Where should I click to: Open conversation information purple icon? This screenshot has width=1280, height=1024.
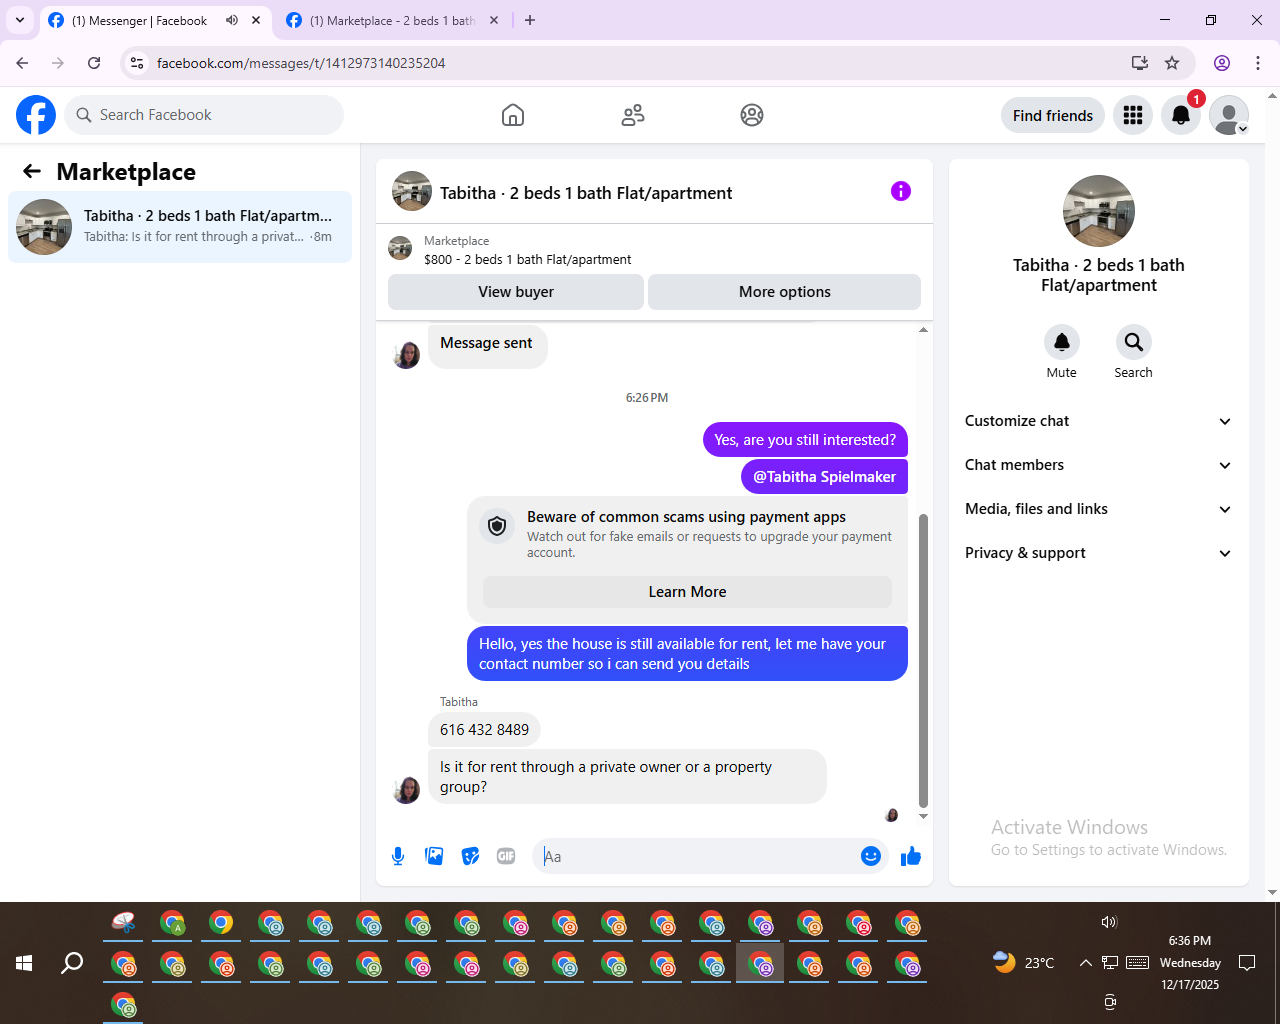(x=901, y=191)
